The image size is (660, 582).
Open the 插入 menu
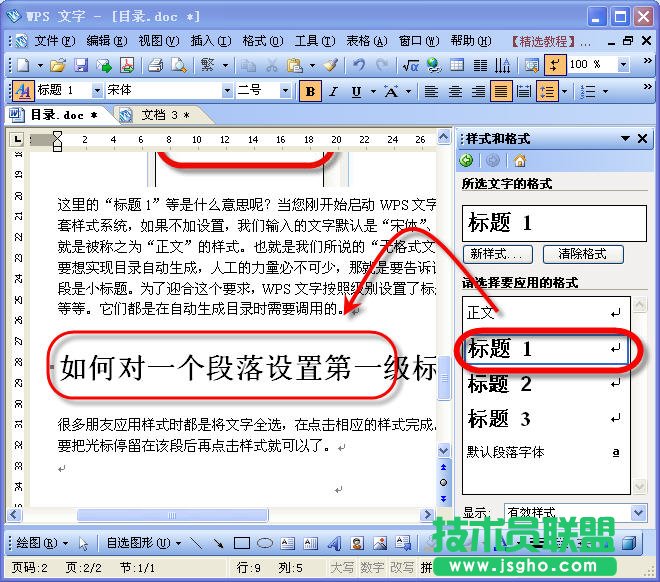210,41
